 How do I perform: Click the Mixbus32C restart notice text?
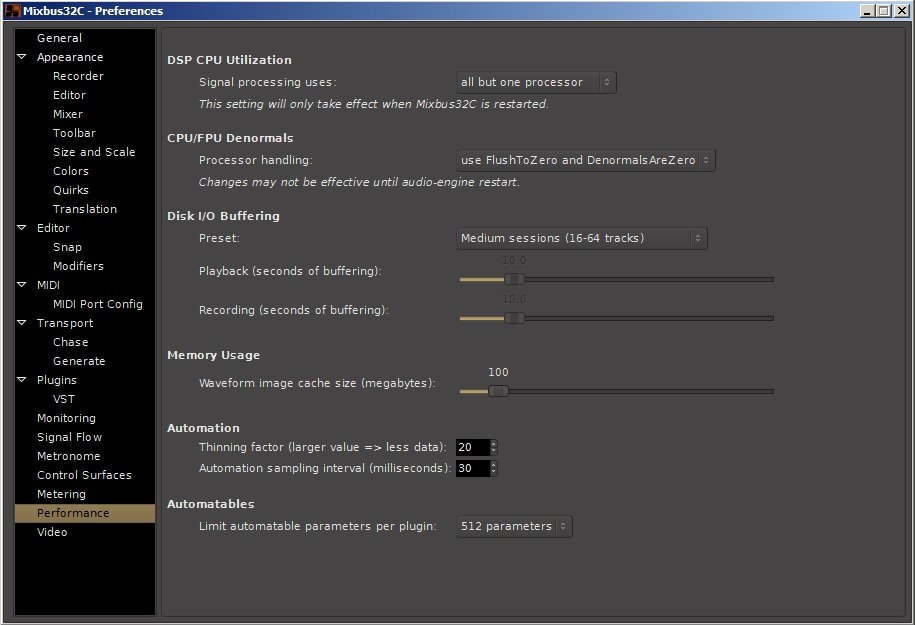[x=373, y=104]
